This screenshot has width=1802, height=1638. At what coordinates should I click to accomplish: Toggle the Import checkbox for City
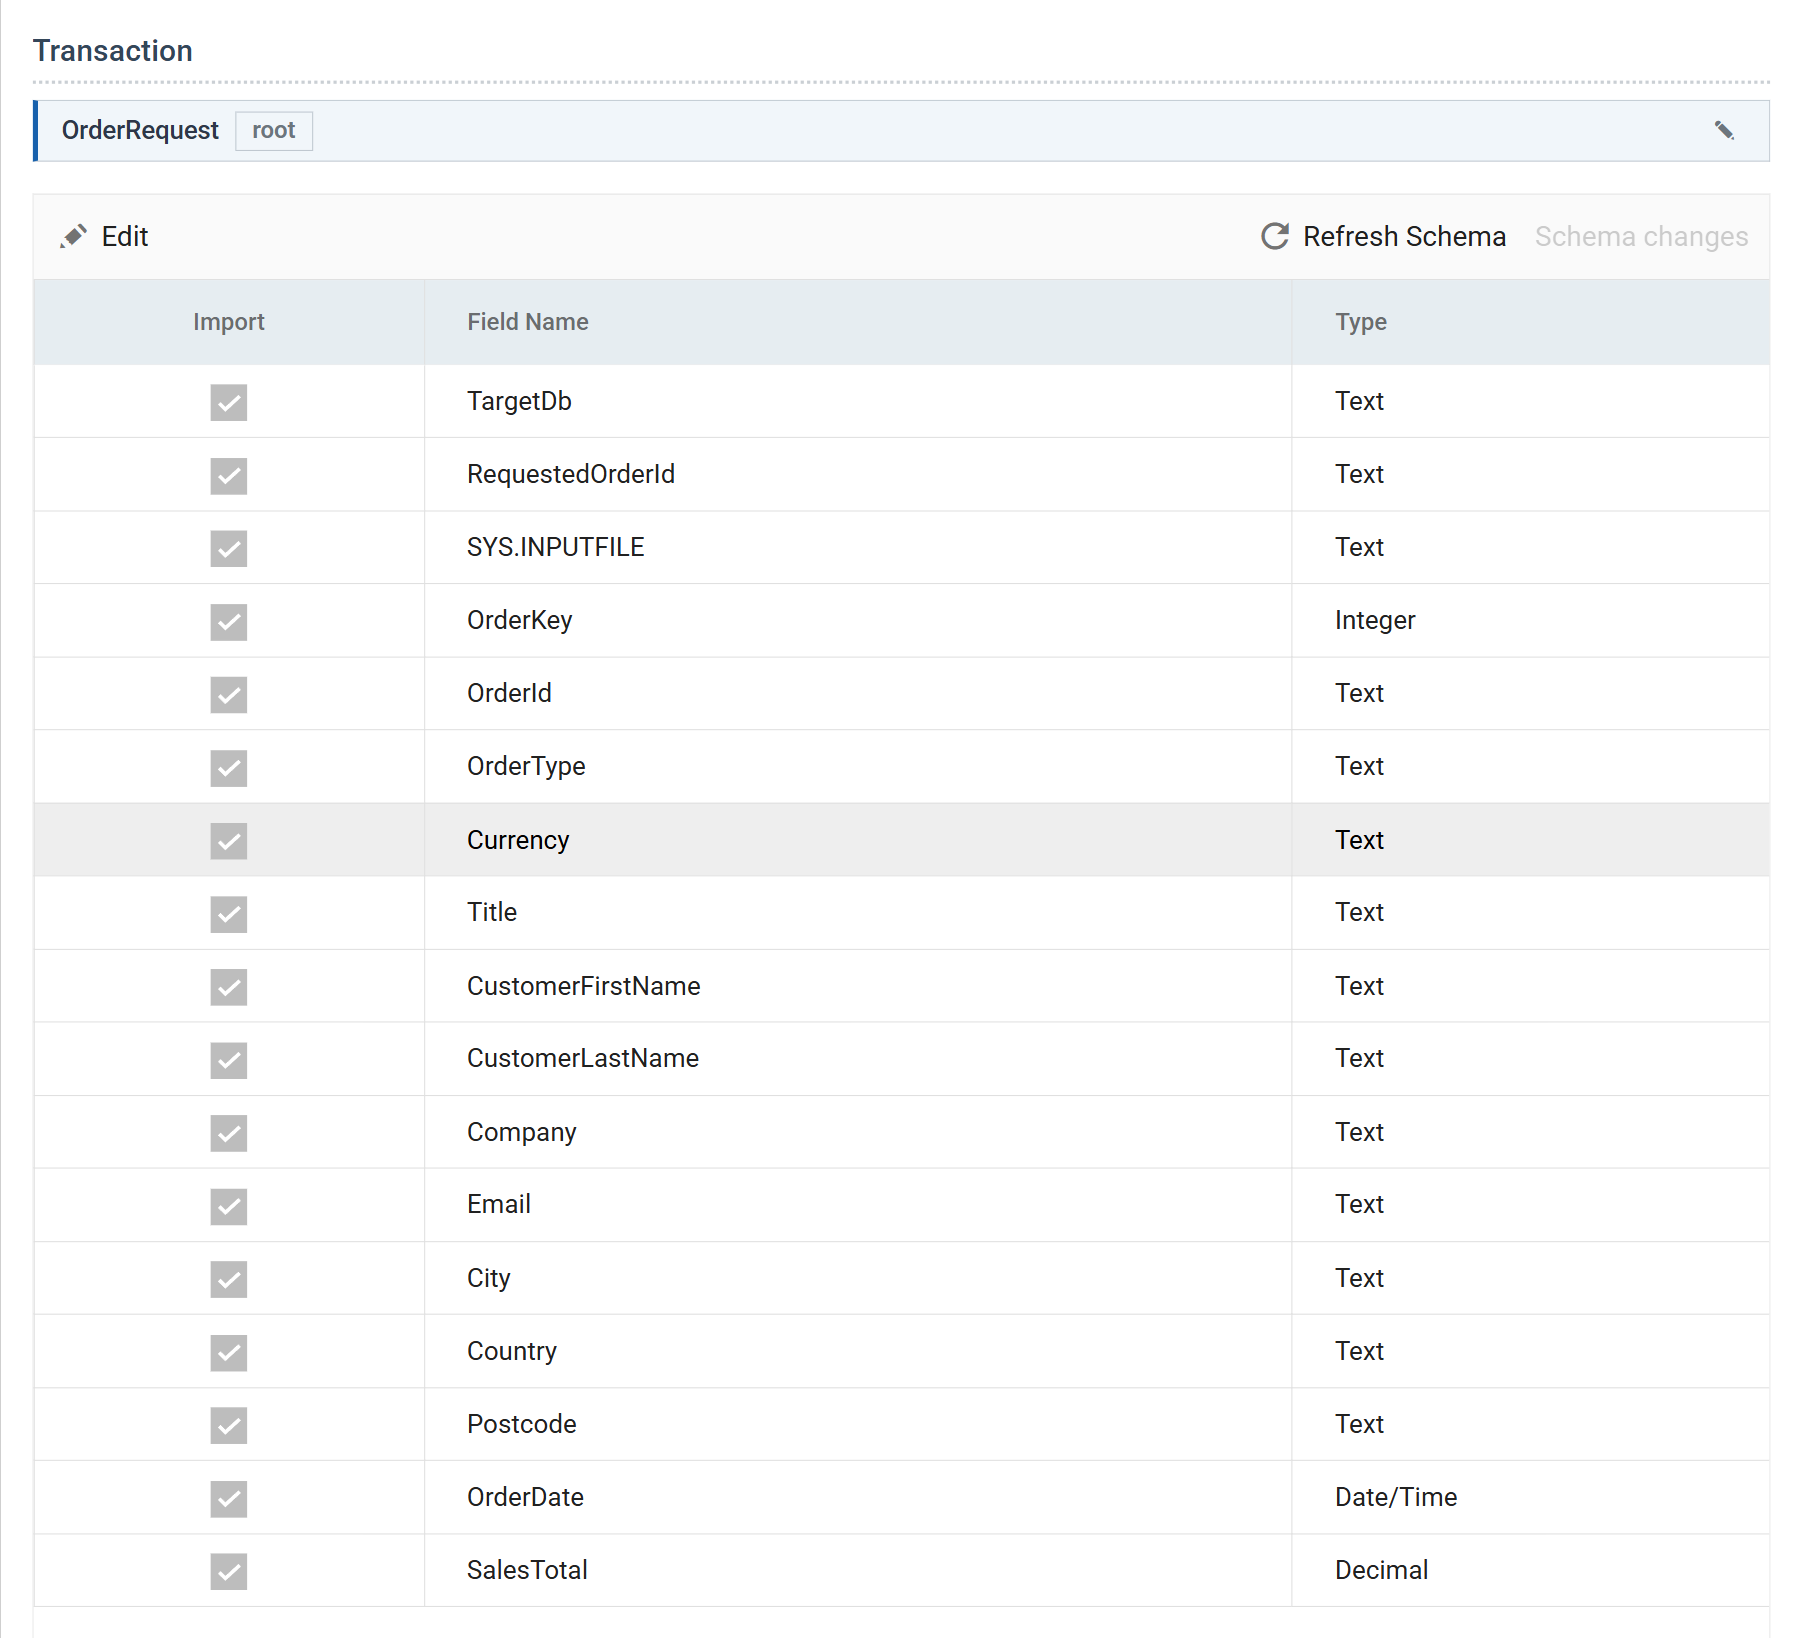(x=229, y=1278)
